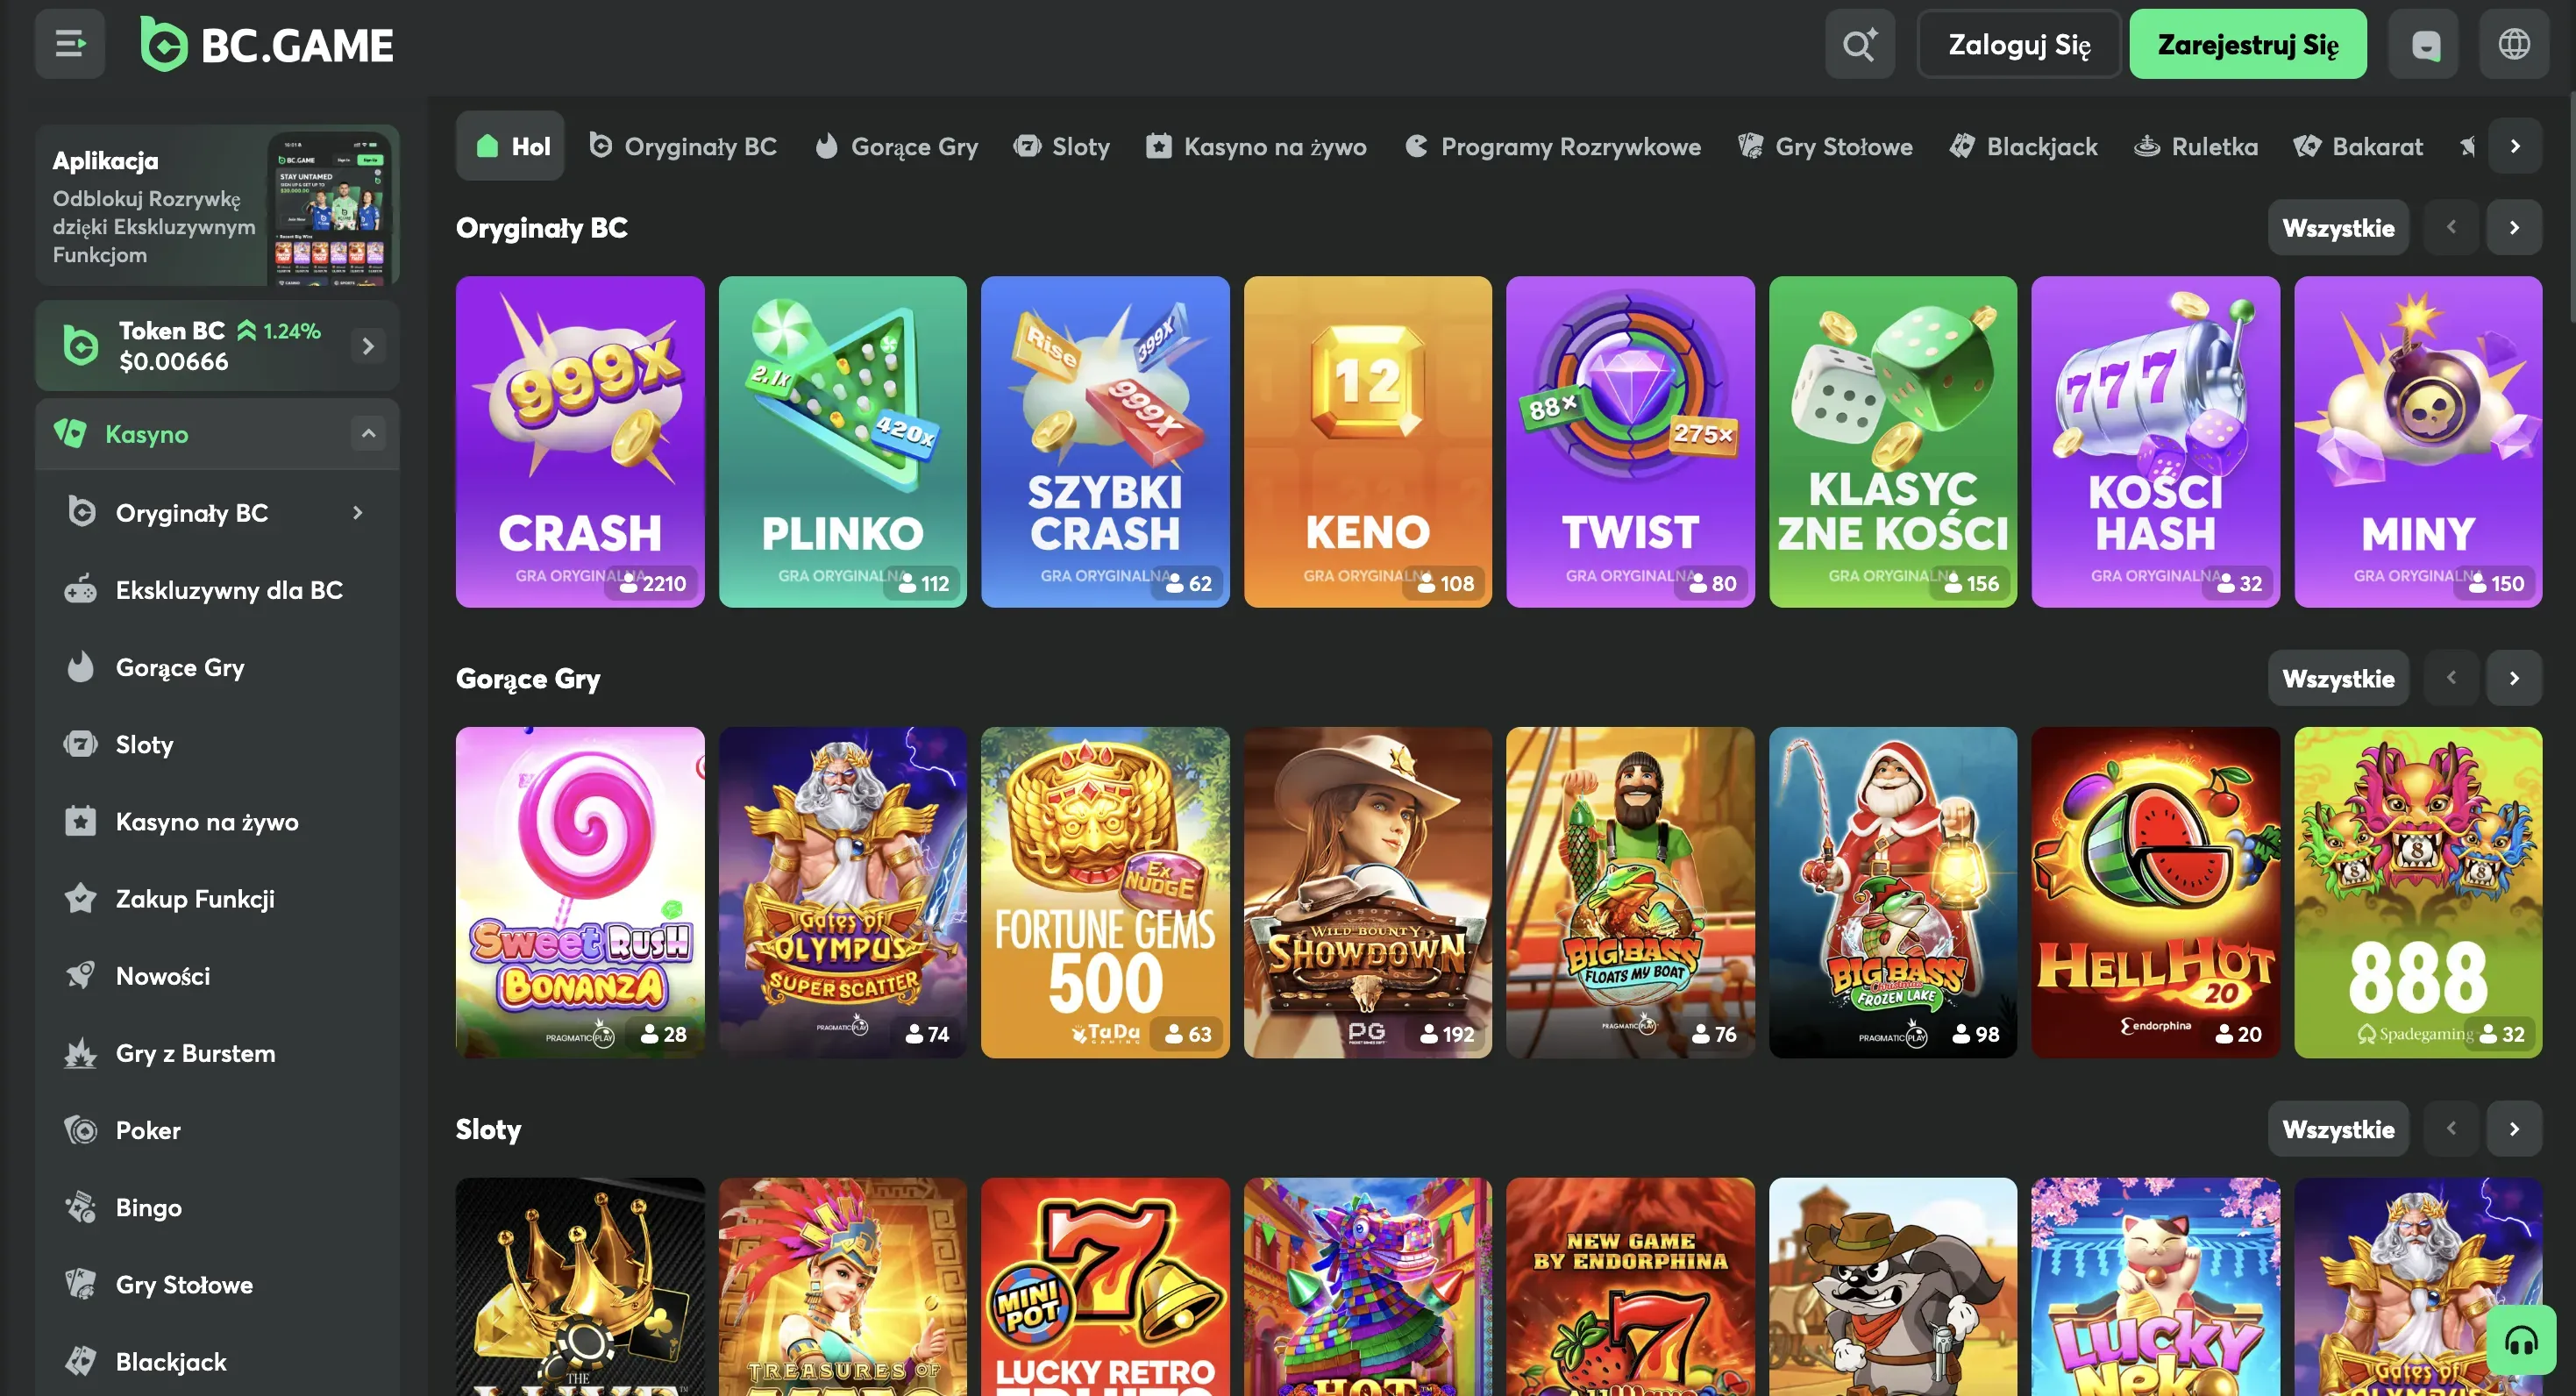Click the Poker chip icon
2576x1396 pixels.
pyautogui.click(x=81, y=1129)
